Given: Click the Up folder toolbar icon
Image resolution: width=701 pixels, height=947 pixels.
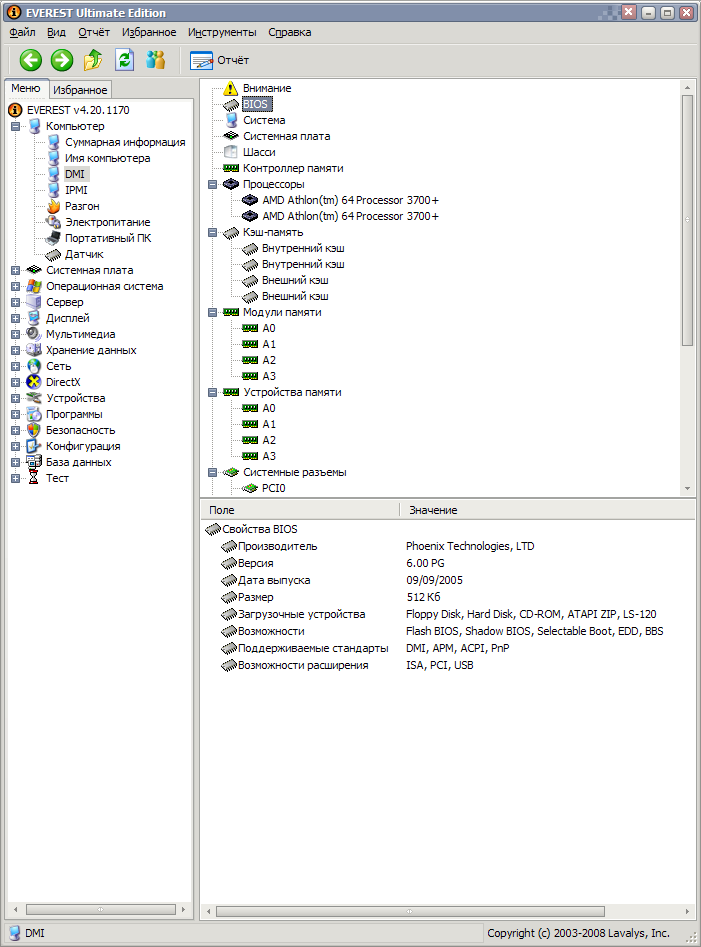Looking at the screenshot, I should click(x=92, y=60).
